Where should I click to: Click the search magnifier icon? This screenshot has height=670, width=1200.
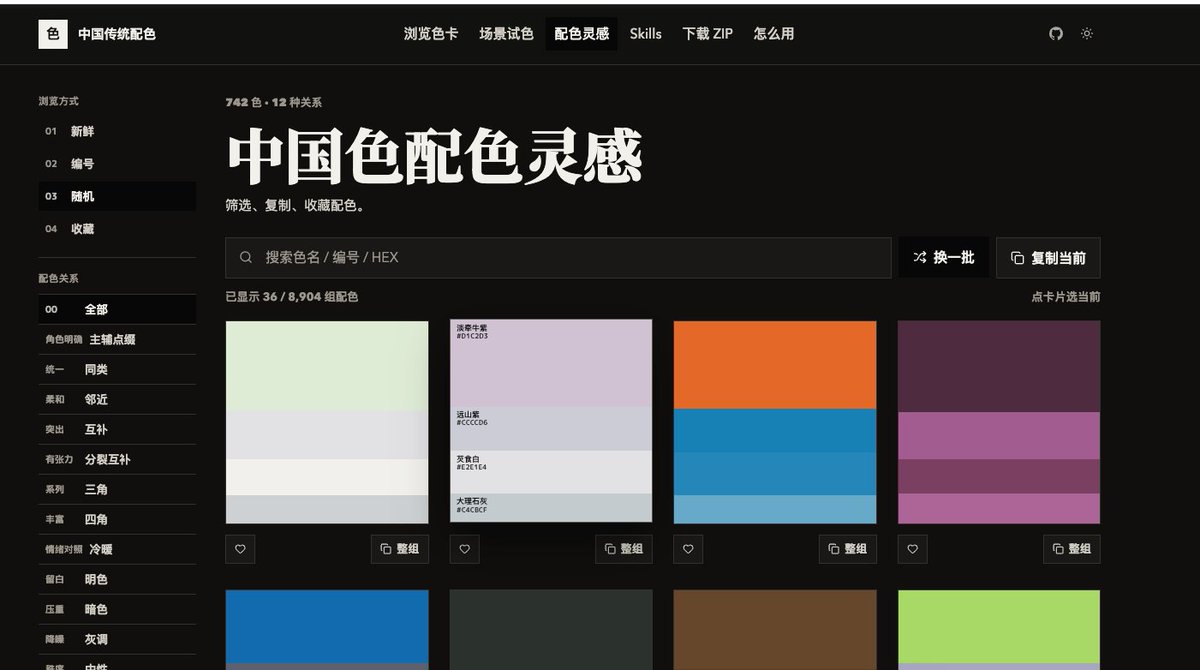point(246,258)
